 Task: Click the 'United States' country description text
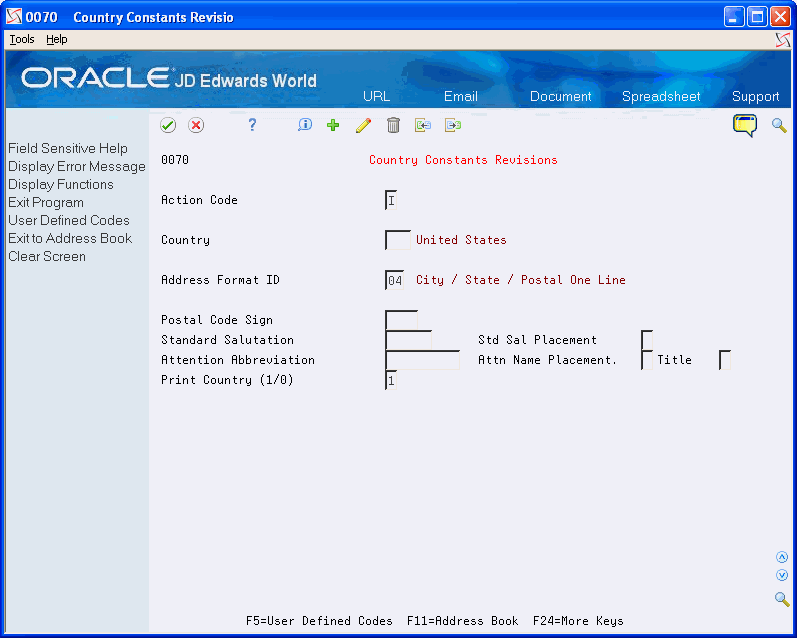click(x=461, y=240)
